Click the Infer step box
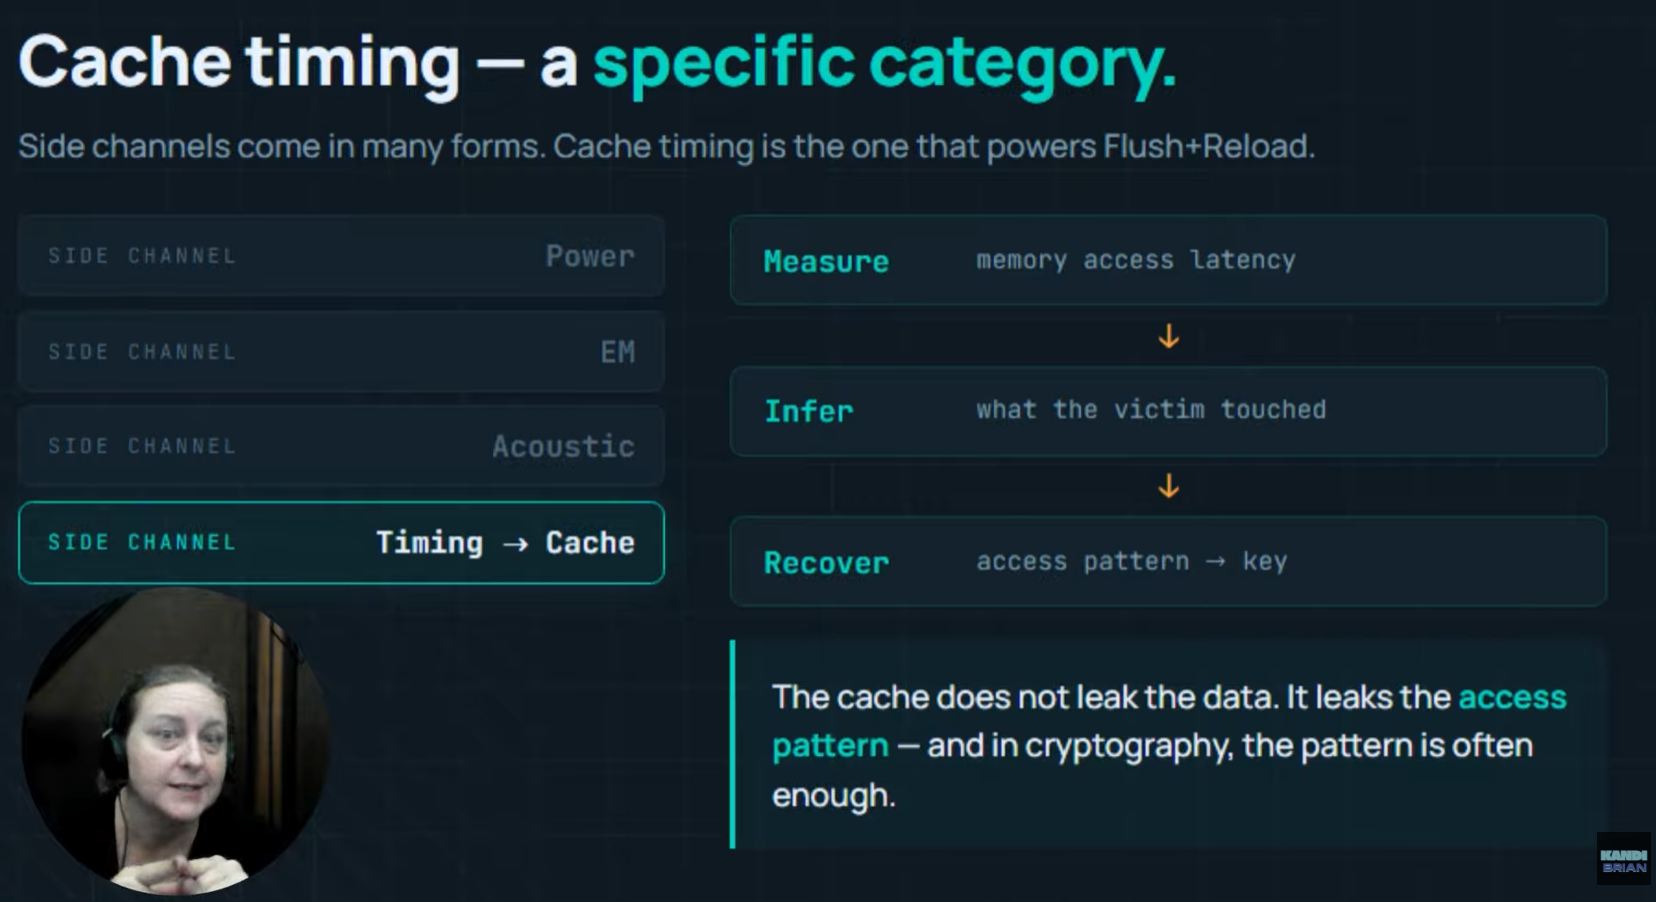This screenshot has height=902, width=1656. pos(1168,411)
